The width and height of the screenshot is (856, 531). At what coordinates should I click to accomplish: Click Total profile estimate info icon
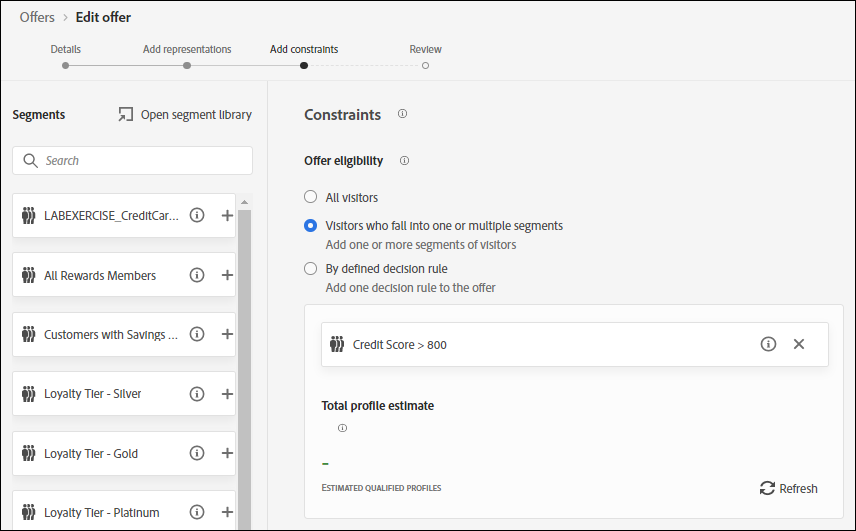(342, 428)
